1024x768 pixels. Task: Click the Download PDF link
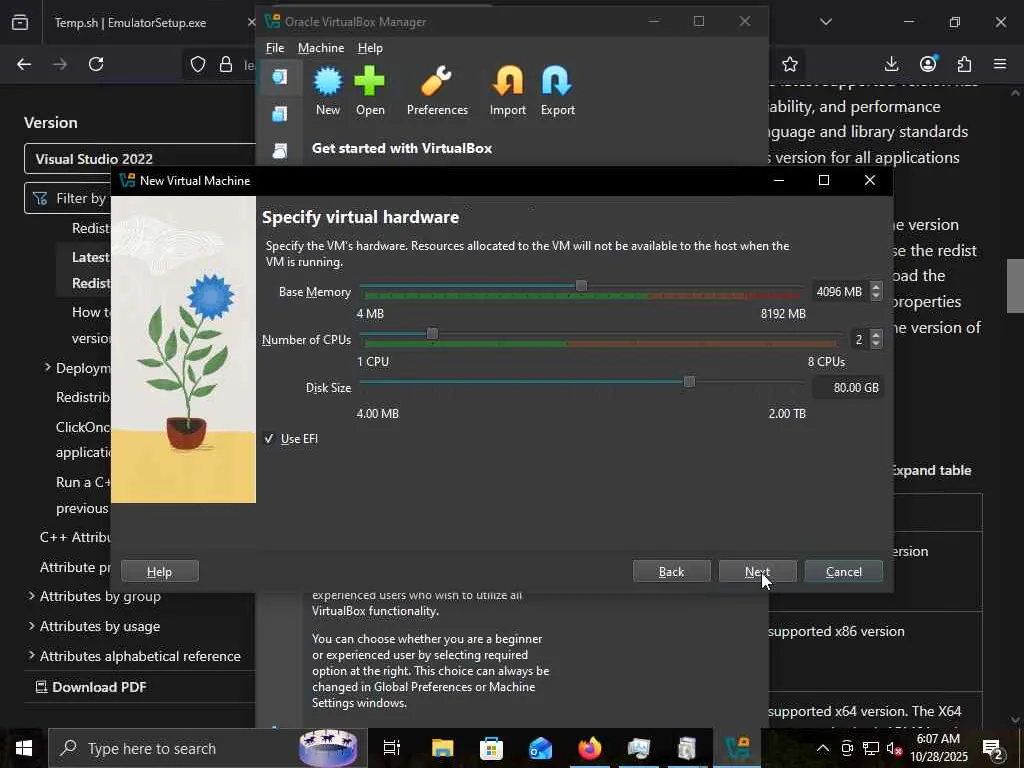[91, 687]
